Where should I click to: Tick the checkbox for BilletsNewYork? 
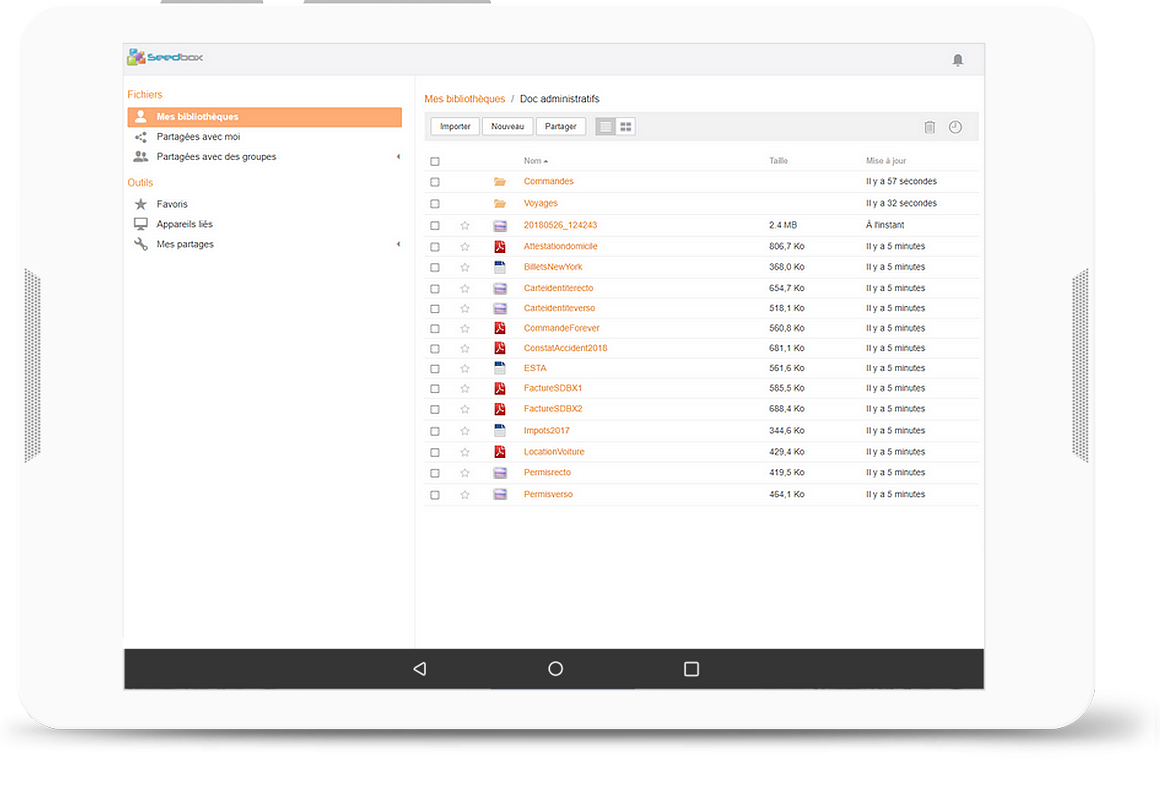(x=435, y=268)
